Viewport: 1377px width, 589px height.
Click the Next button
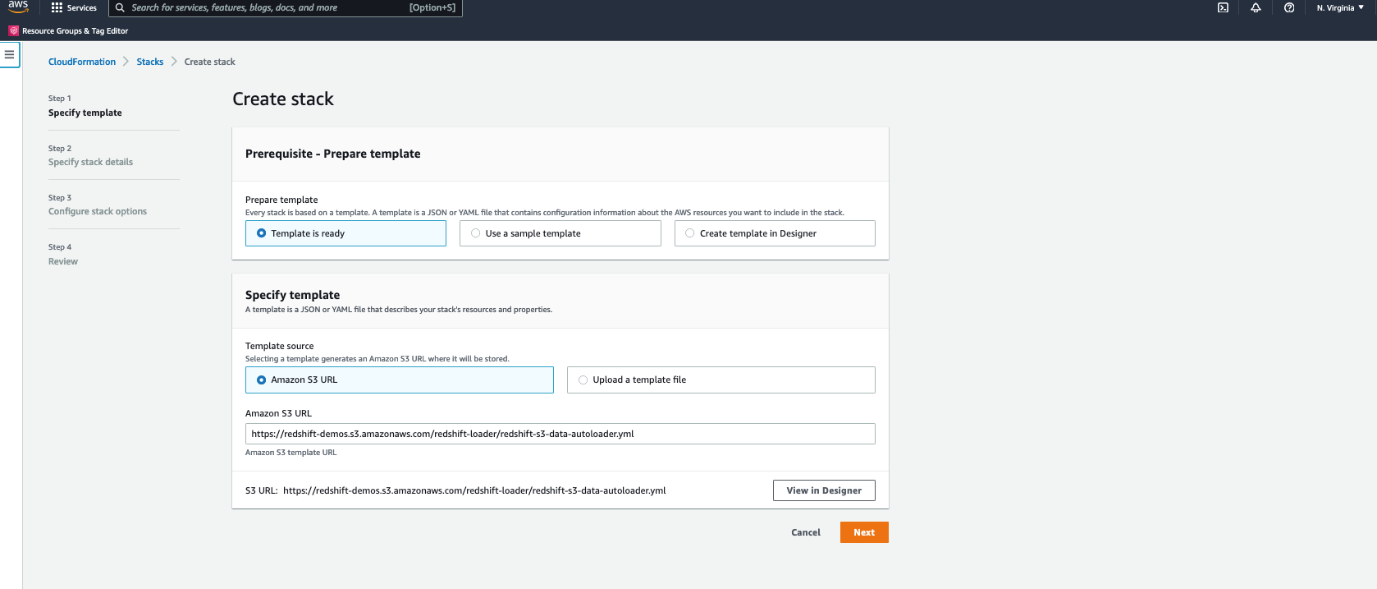(864, 532)
